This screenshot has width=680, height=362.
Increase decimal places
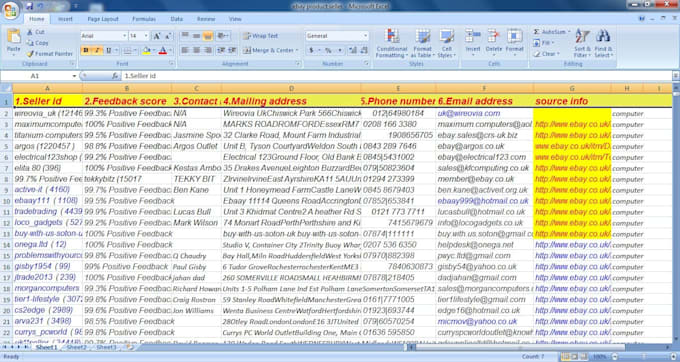click(353, 50)
